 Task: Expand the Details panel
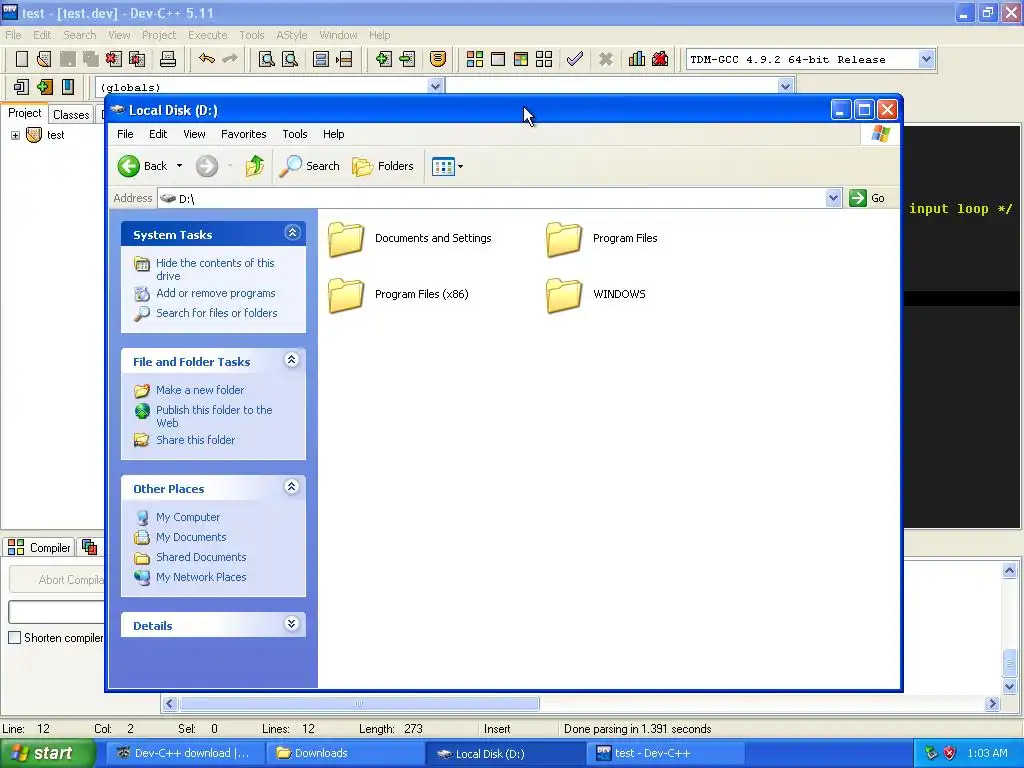[292, 624]
